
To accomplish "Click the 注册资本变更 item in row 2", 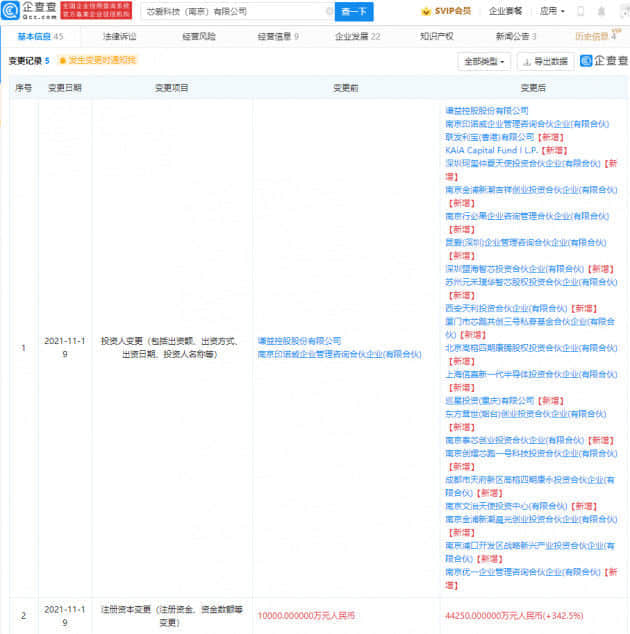I will click(x=171, y=616).
